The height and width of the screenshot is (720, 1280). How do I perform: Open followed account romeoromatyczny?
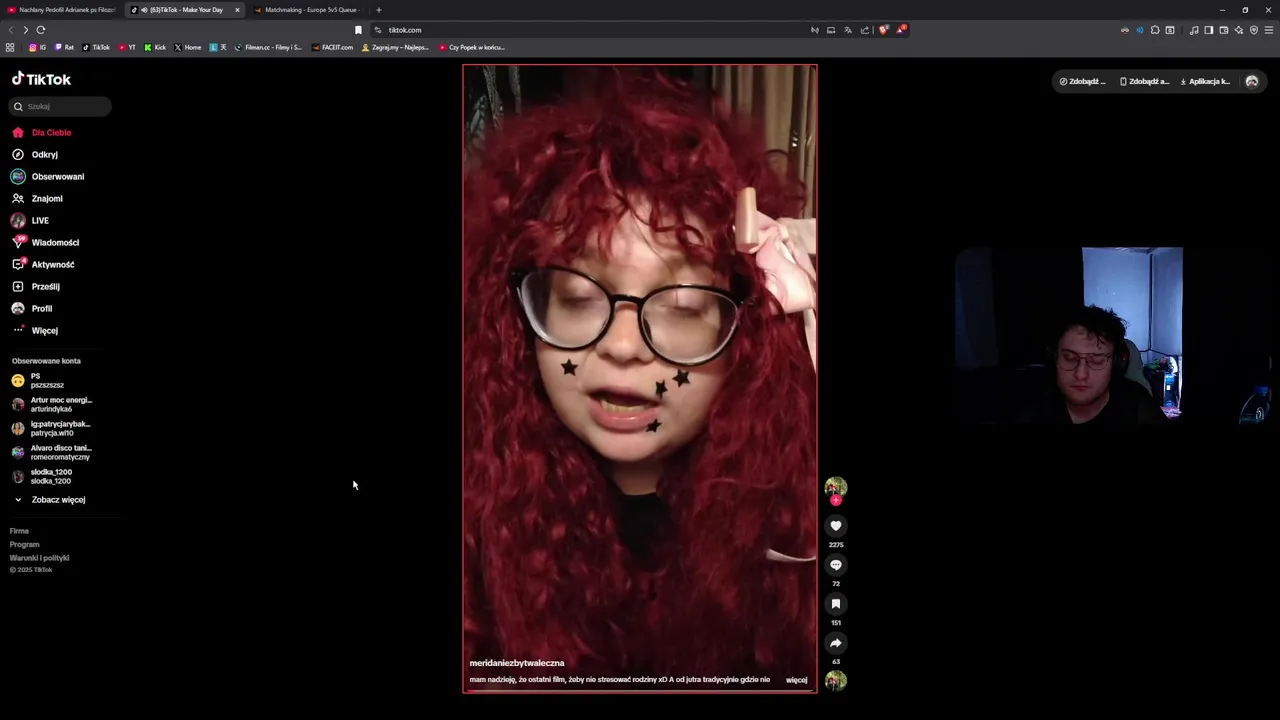52,453
